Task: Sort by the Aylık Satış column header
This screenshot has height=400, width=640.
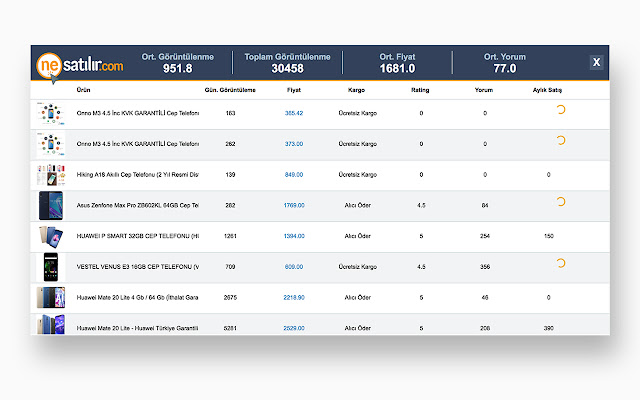Action: tap(548, 91)
